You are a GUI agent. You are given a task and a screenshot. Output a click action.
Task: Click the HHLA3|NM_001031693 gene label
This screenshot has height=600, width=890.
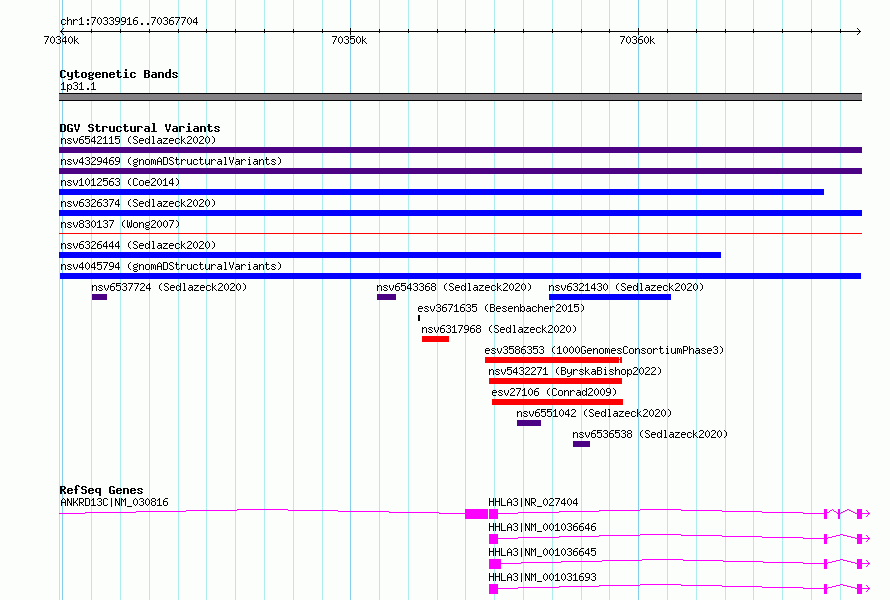tap(542, 577)
